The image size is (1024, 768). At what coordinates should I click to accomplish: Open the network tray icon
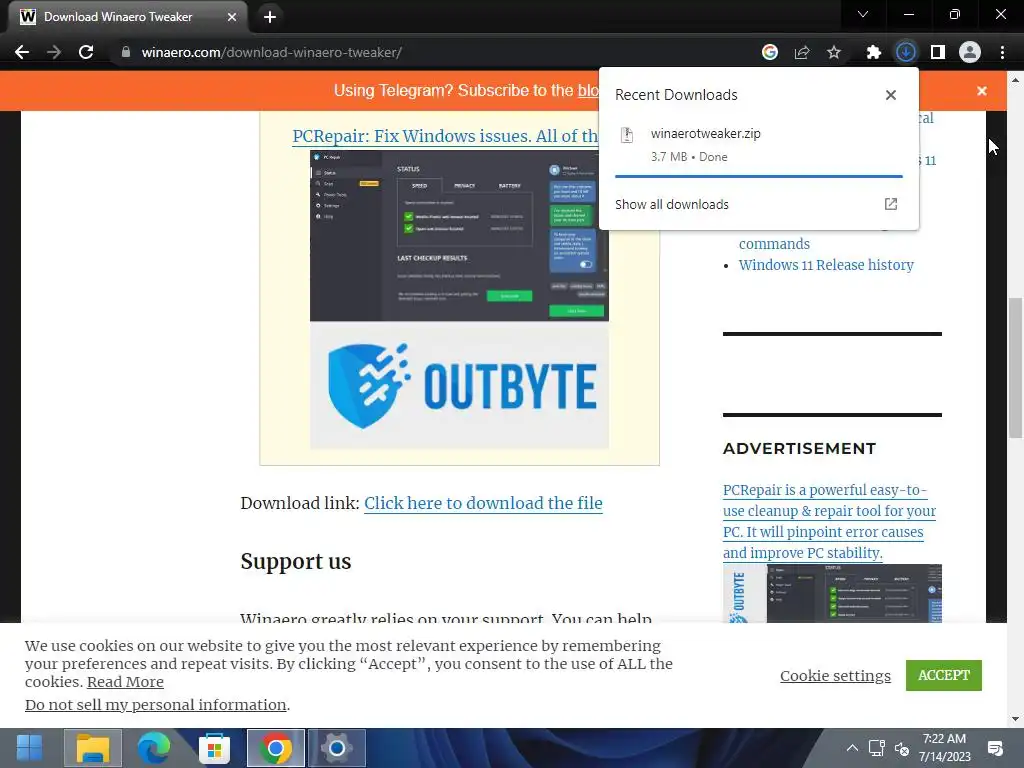click(877, 748)
